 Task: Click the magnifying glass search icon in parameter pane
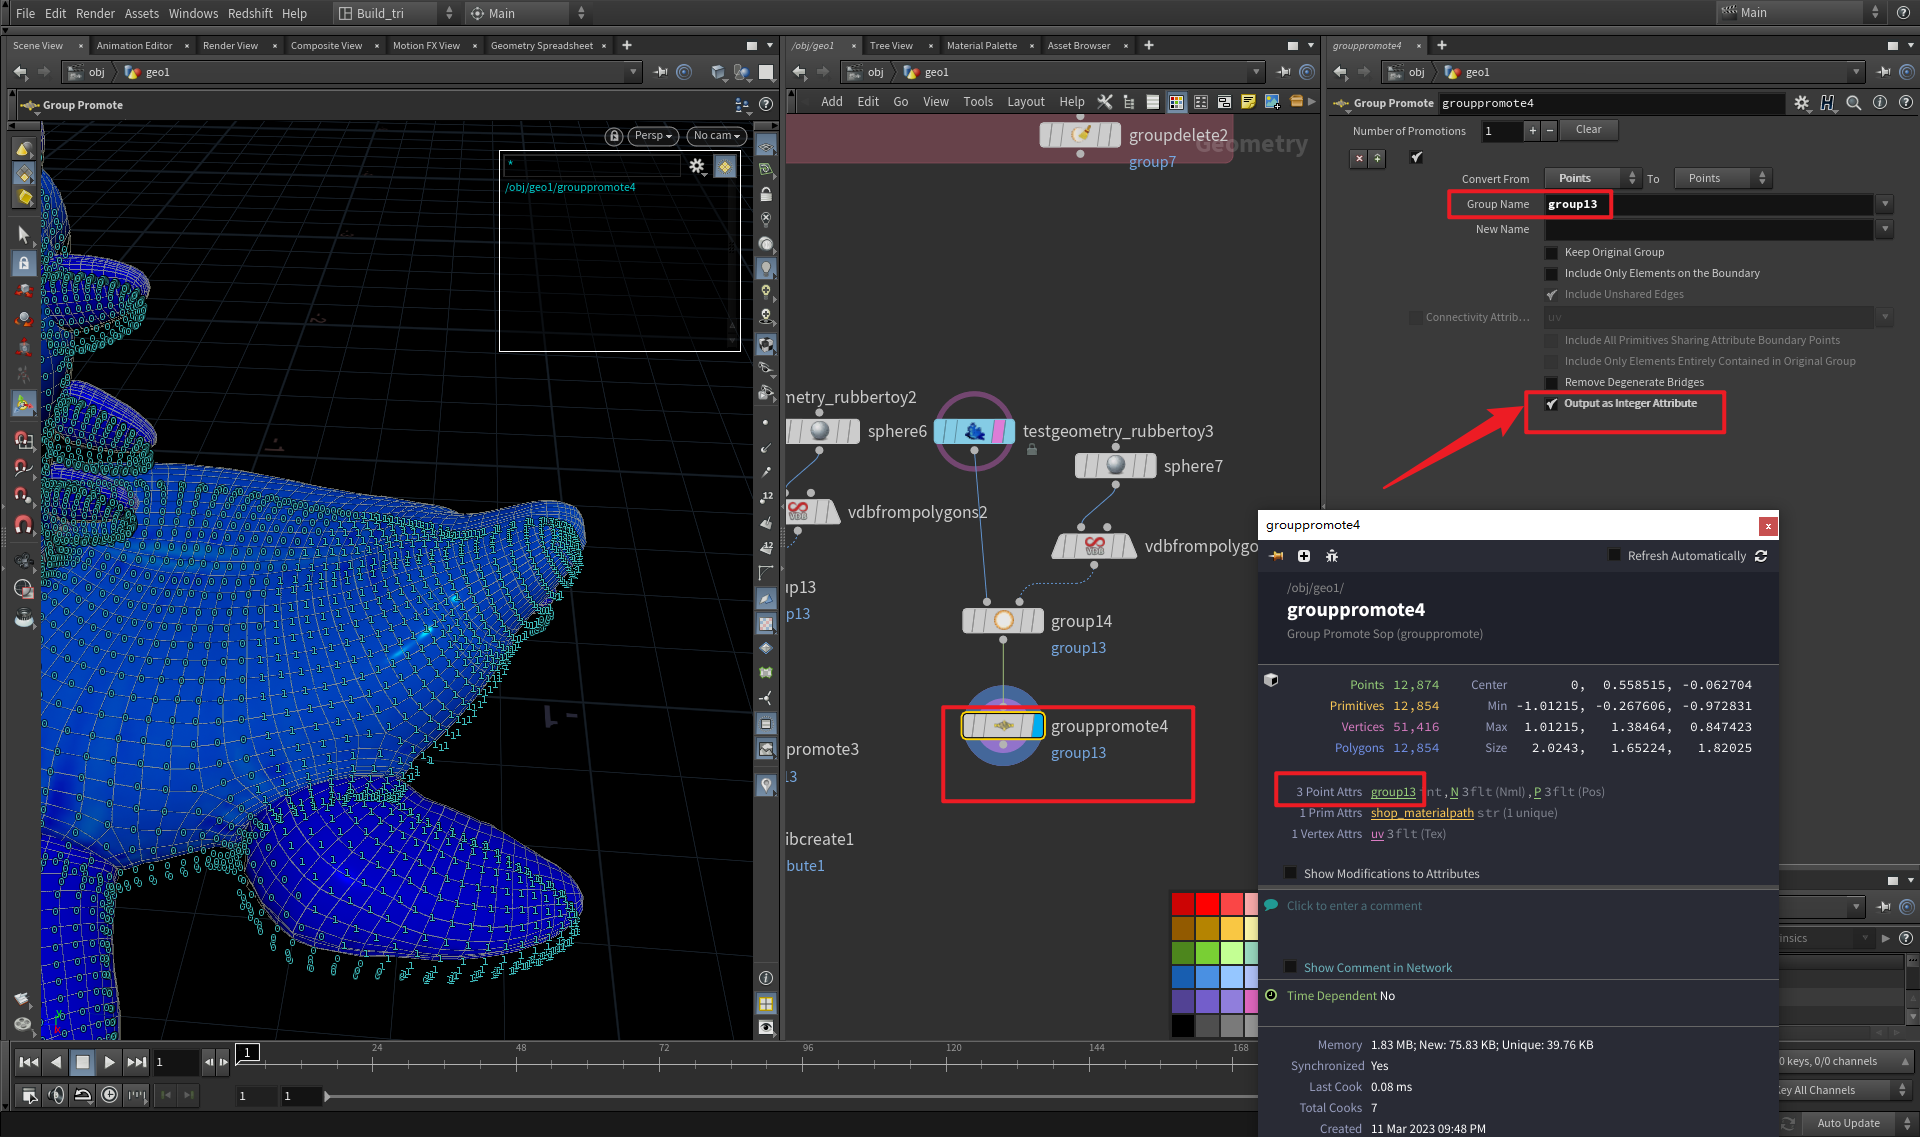point(1853,102)
